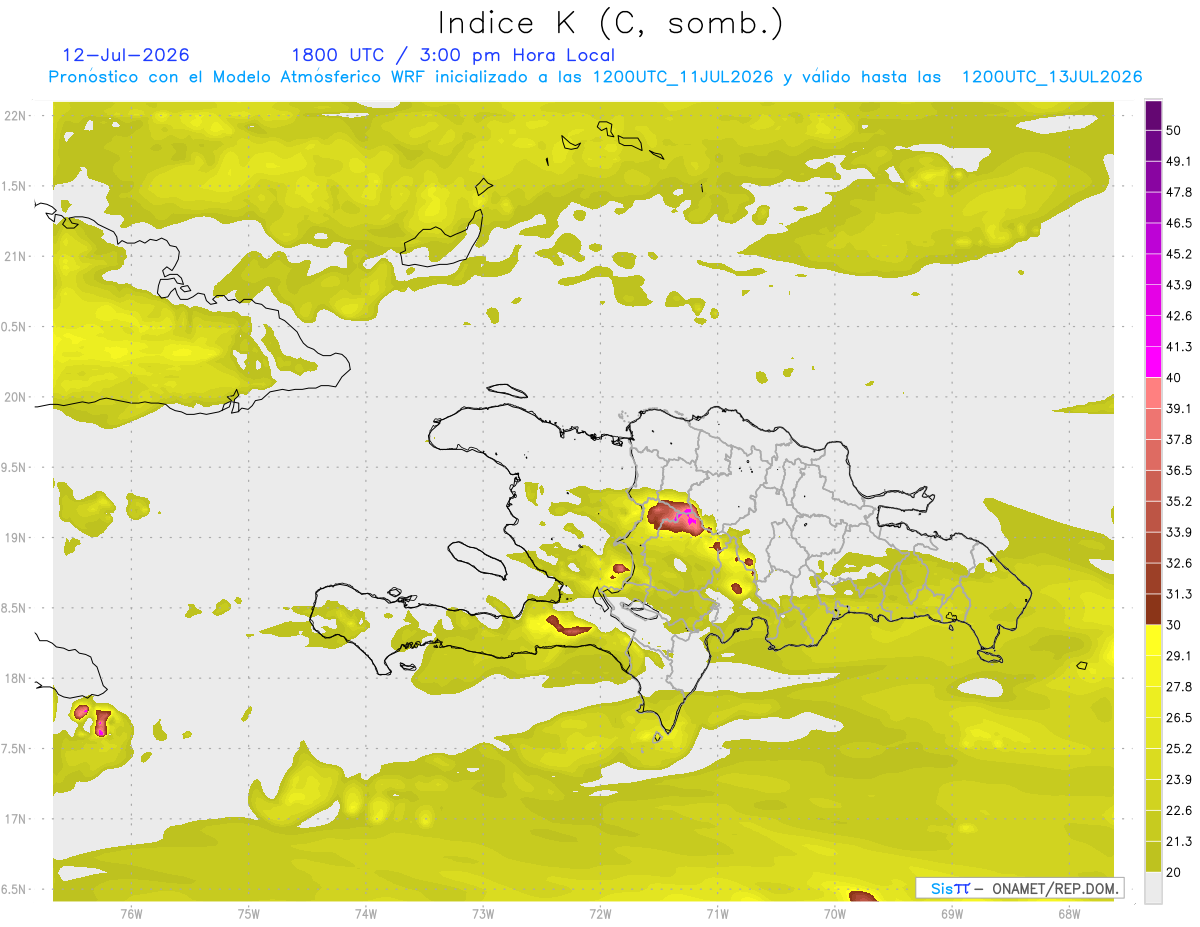Click the '73W' longitude label
Image resolution: width=1200 pixels, height=927 pixels.
483,914
